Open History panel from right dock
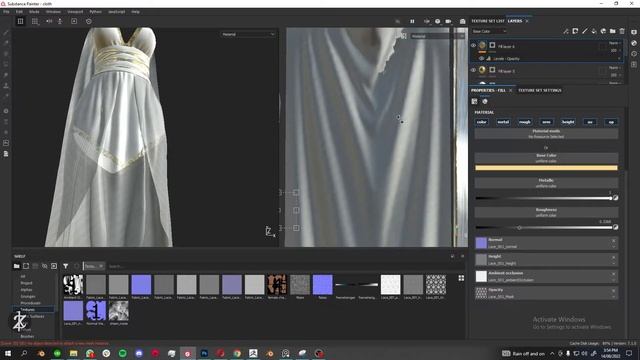 tap(634, 53)
